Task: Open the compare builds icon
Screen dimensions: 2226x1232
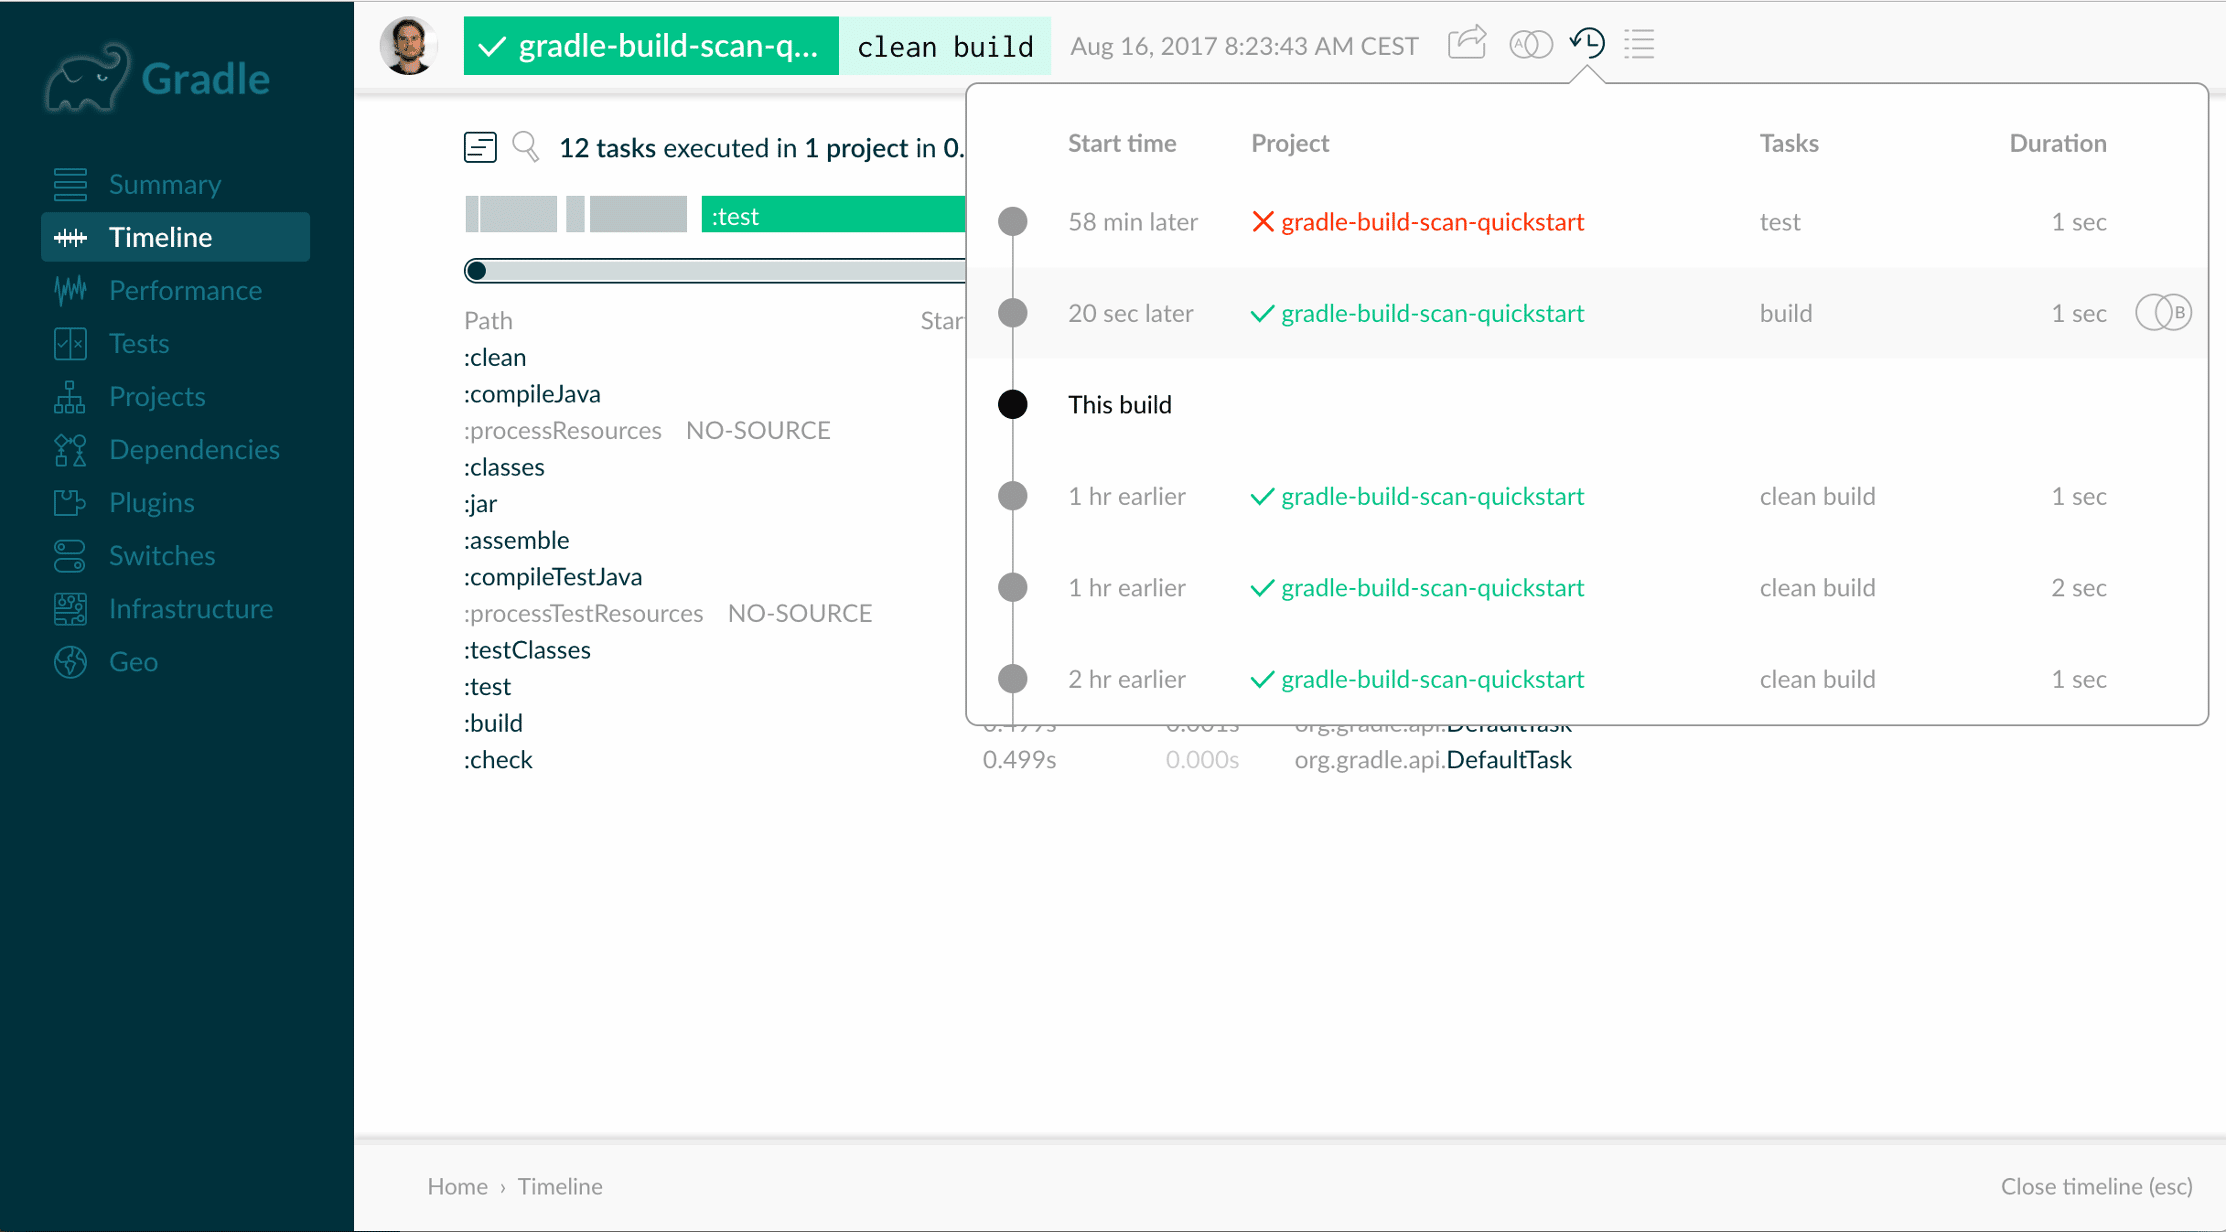Action: coord(1531,44)
